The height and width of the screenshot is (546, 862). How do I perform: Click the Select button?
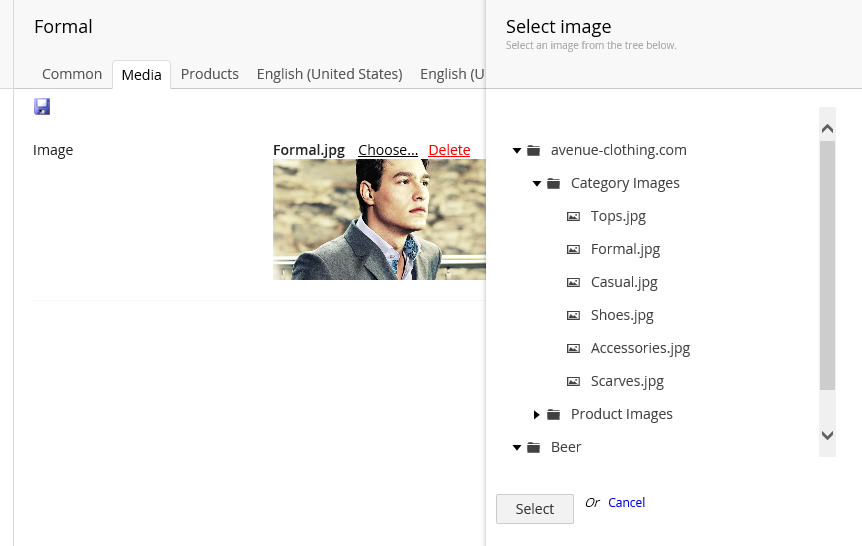pyautogui.click(x=535, y=509)
